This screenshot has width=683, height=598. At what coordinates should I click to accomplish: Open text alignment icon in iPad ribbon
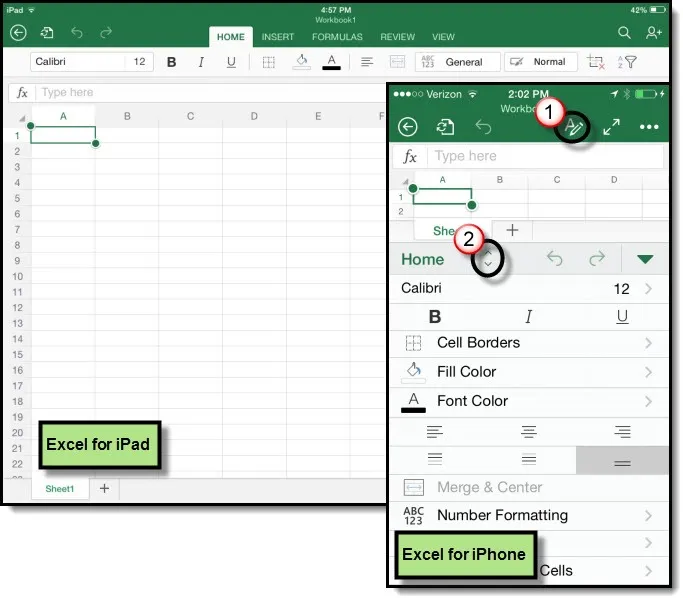(x=367, y=62)
